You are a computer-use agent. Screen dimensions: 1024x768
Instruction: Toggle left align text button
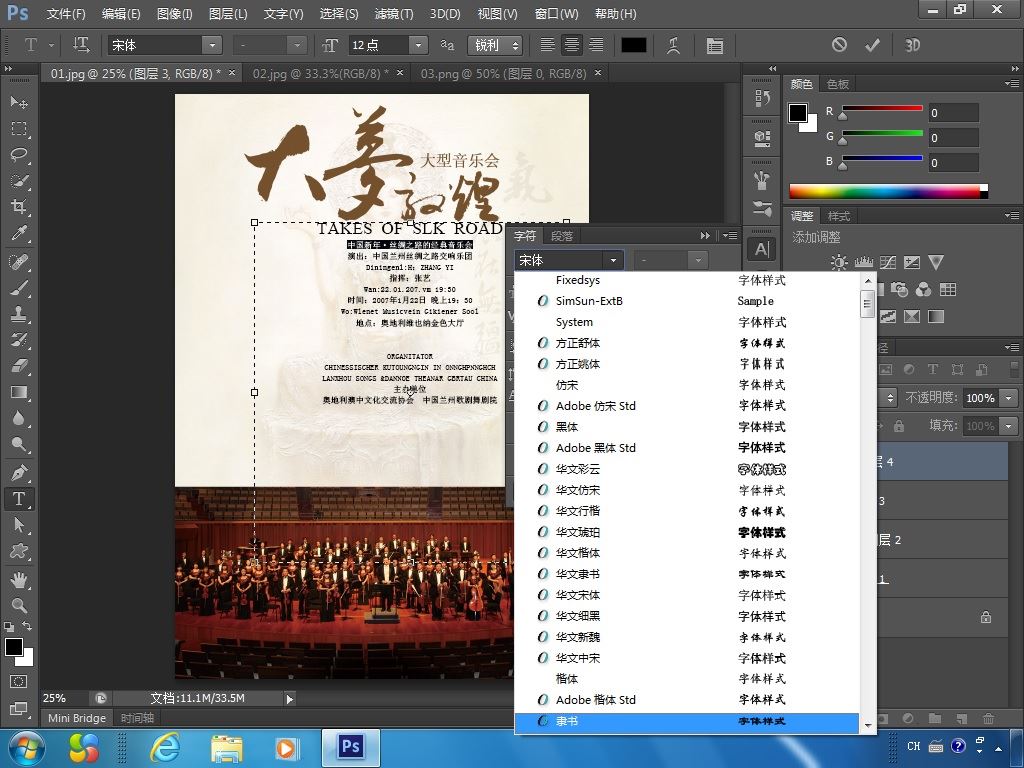coord(548,45)
